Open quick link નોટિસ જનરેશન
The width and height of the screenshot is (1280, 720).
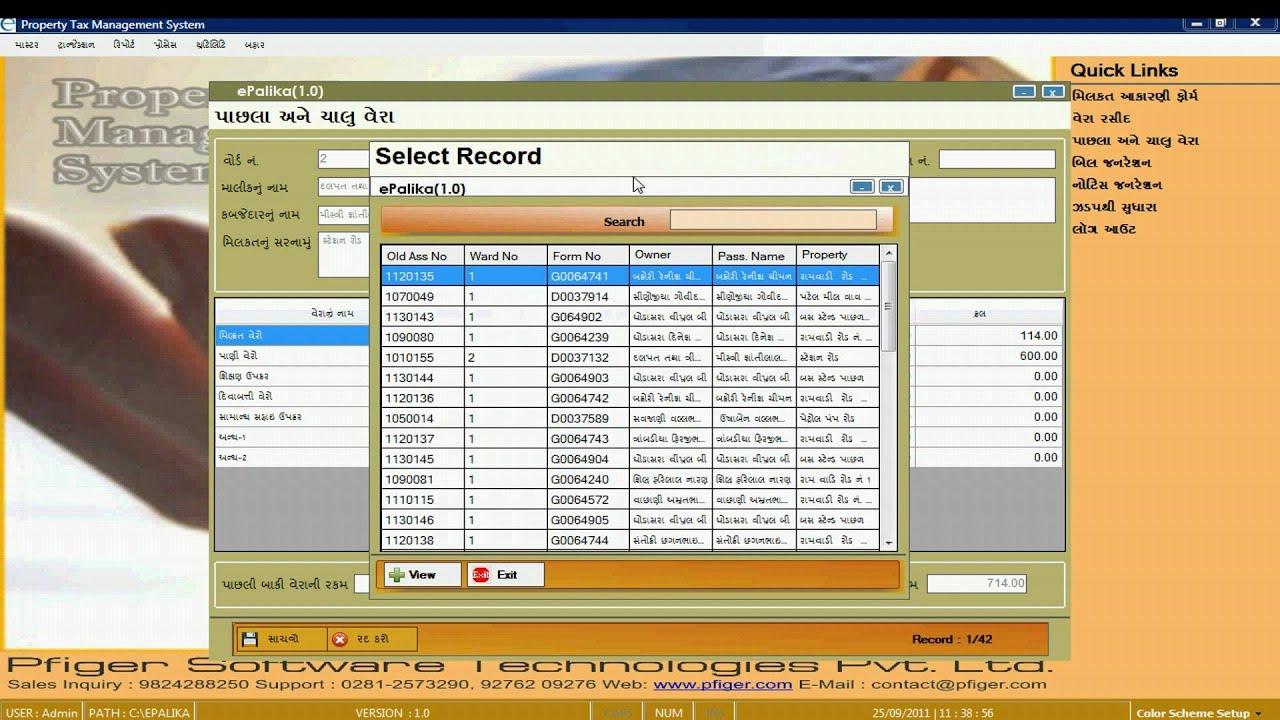click(1116, 184)
